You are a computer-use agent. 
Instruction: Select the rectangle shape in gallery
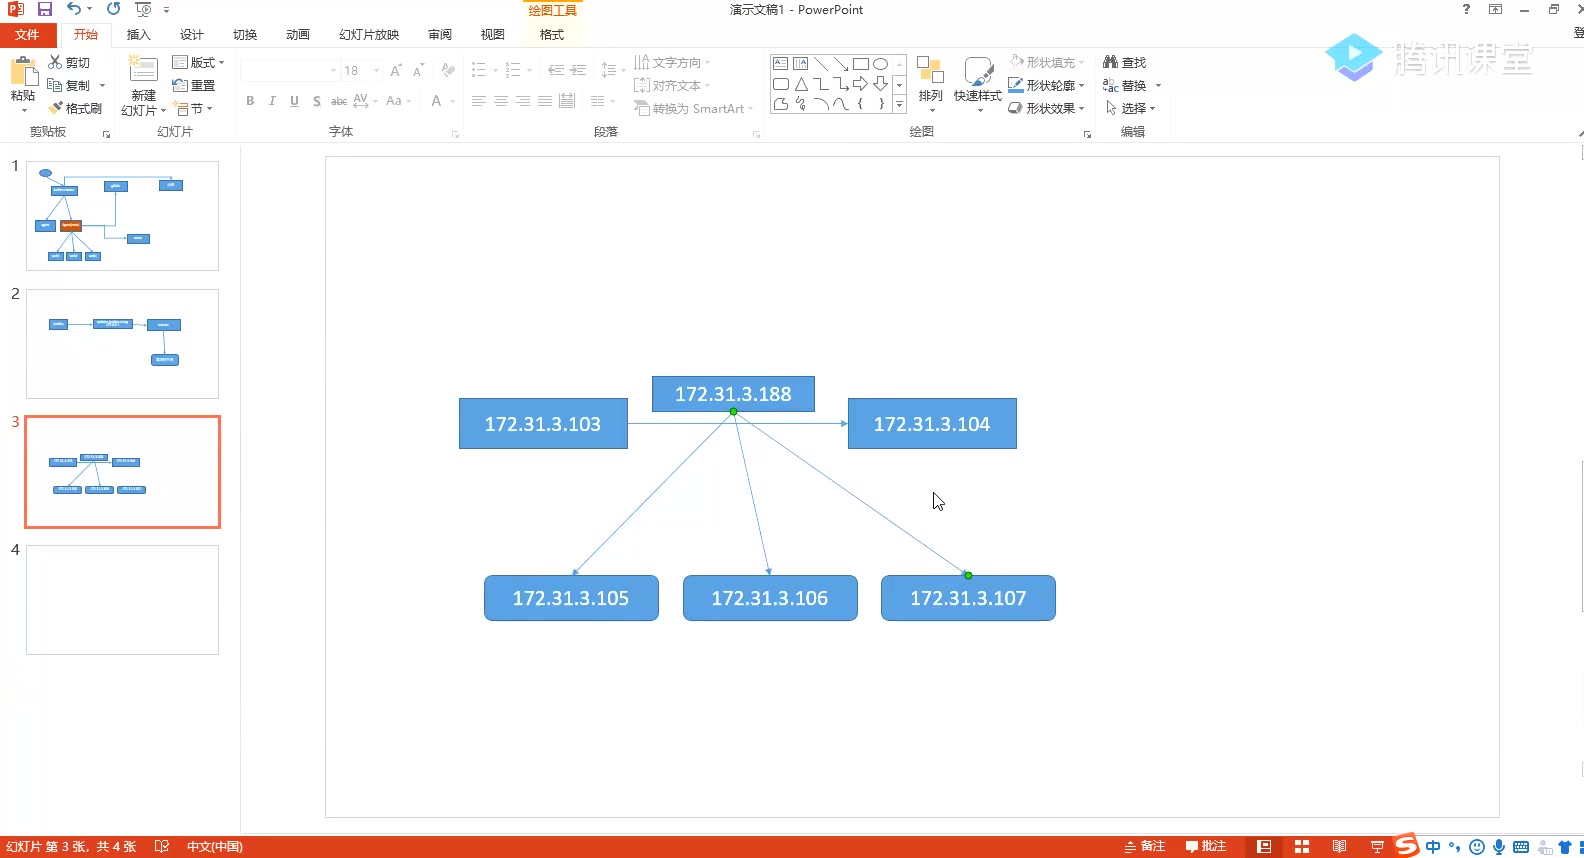point(860,63)
